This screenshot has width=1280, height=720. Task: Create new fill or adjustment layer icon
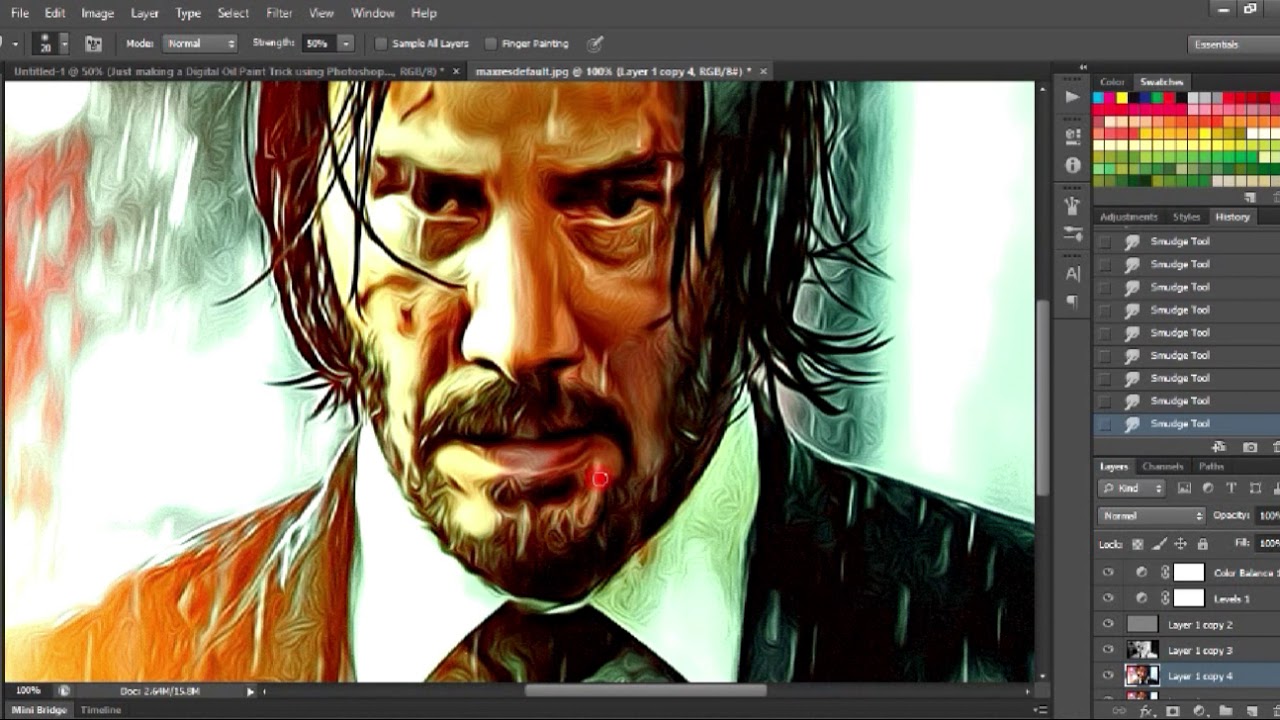point(1200,711)
